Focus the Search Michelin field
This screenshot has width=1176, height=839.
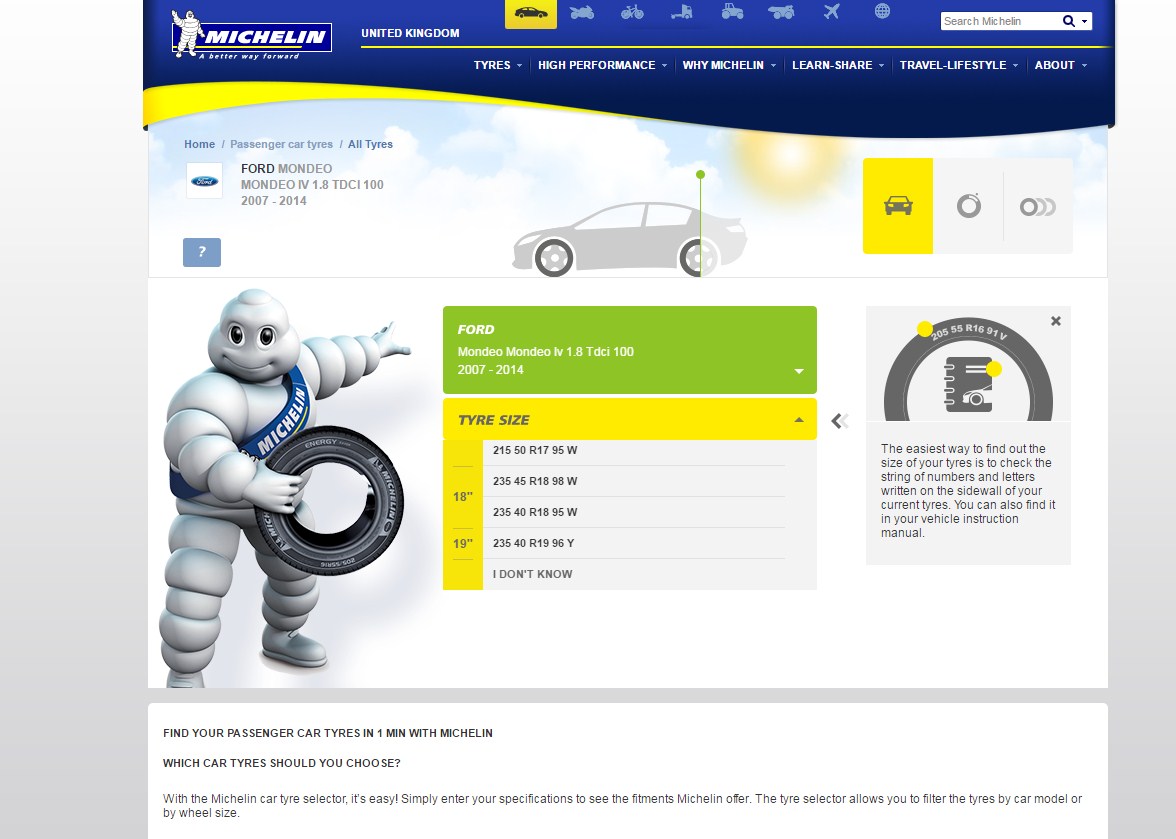pyautogui.click(x=1000, y=21)
